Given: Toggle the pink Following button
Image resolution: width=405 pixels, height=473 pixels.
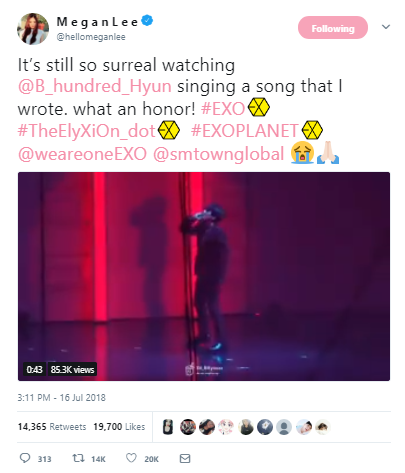Looking at the screenshot, I should 333,28.
